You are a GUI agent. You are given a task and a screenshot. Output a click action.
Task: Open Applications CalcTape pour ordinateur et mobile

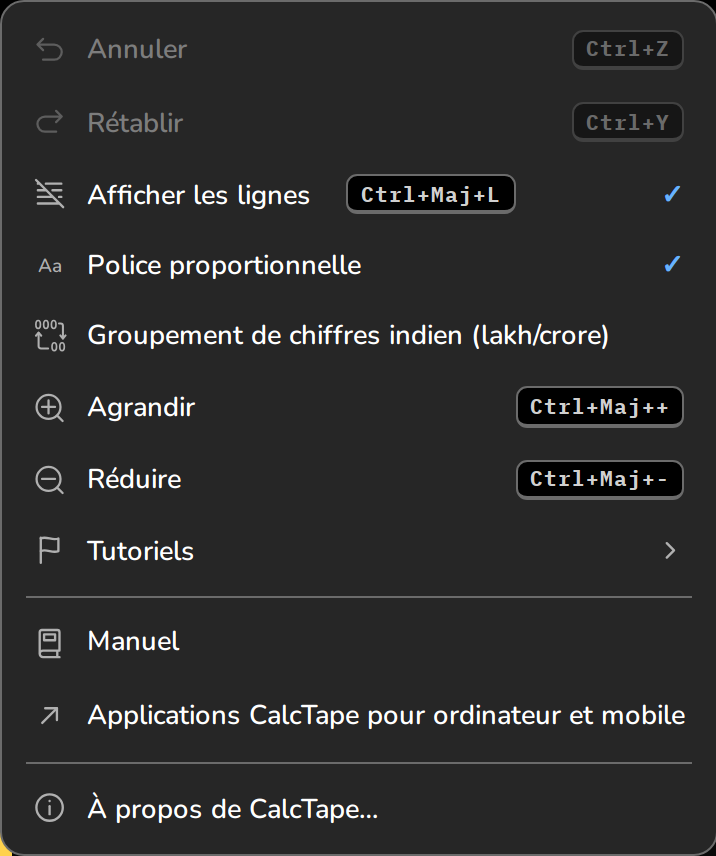tap(358, 715)
